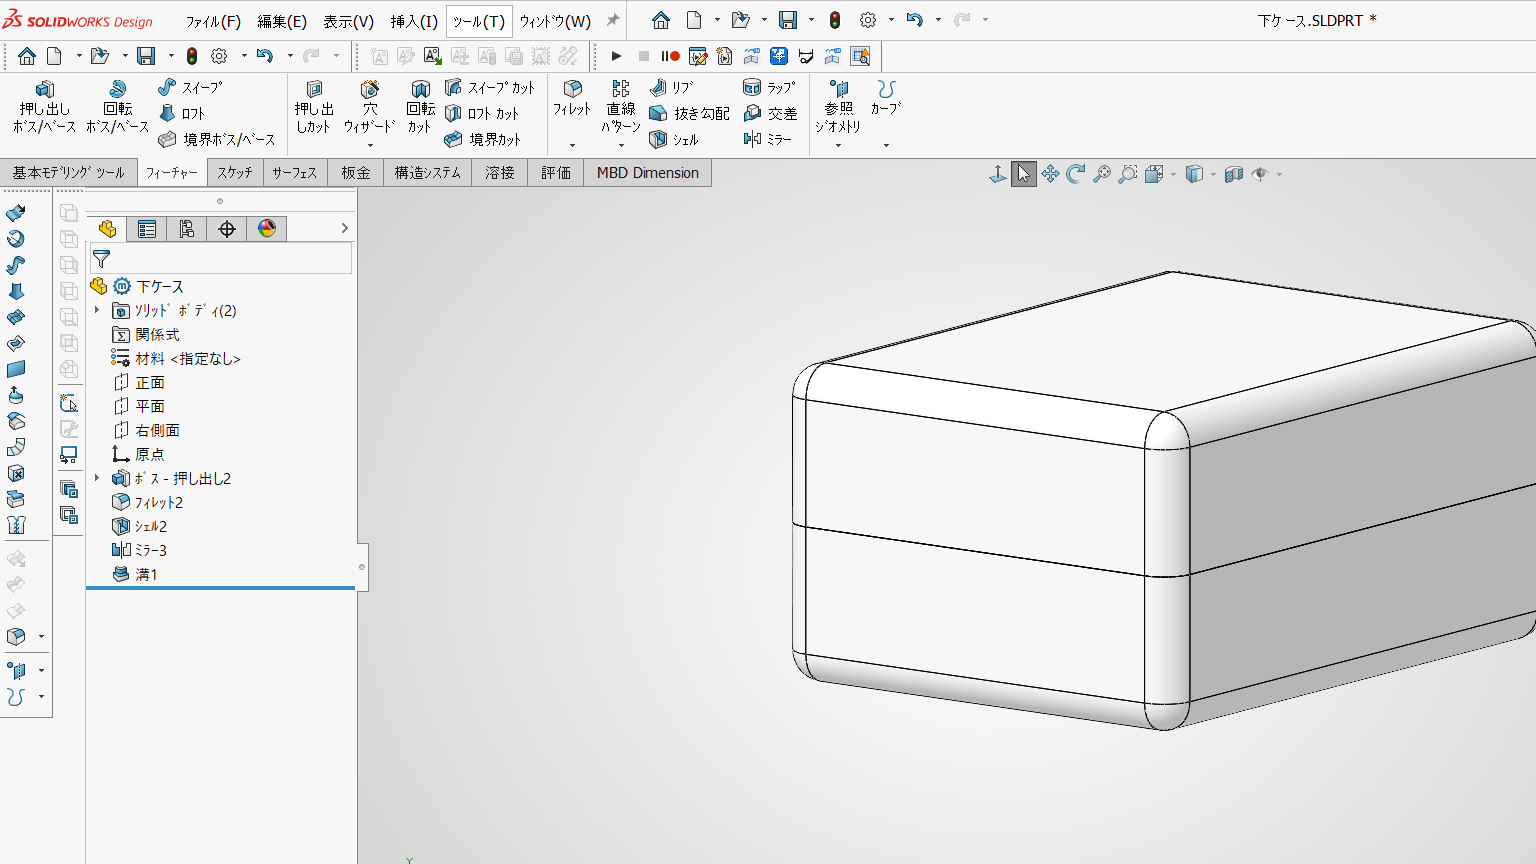This screenshot has width=1536, height=864.
Task: Select the シェル2 feature in tree
Action: tap(139, 527)
